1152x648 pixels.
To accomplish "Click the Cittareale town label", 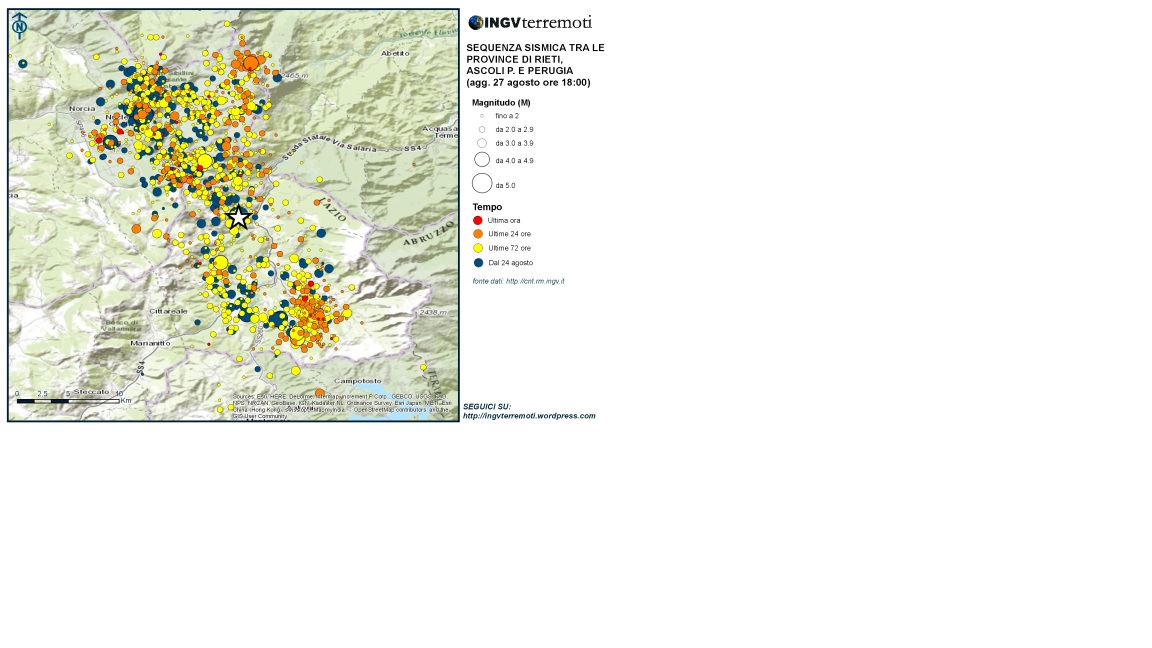I will point(168,312).
